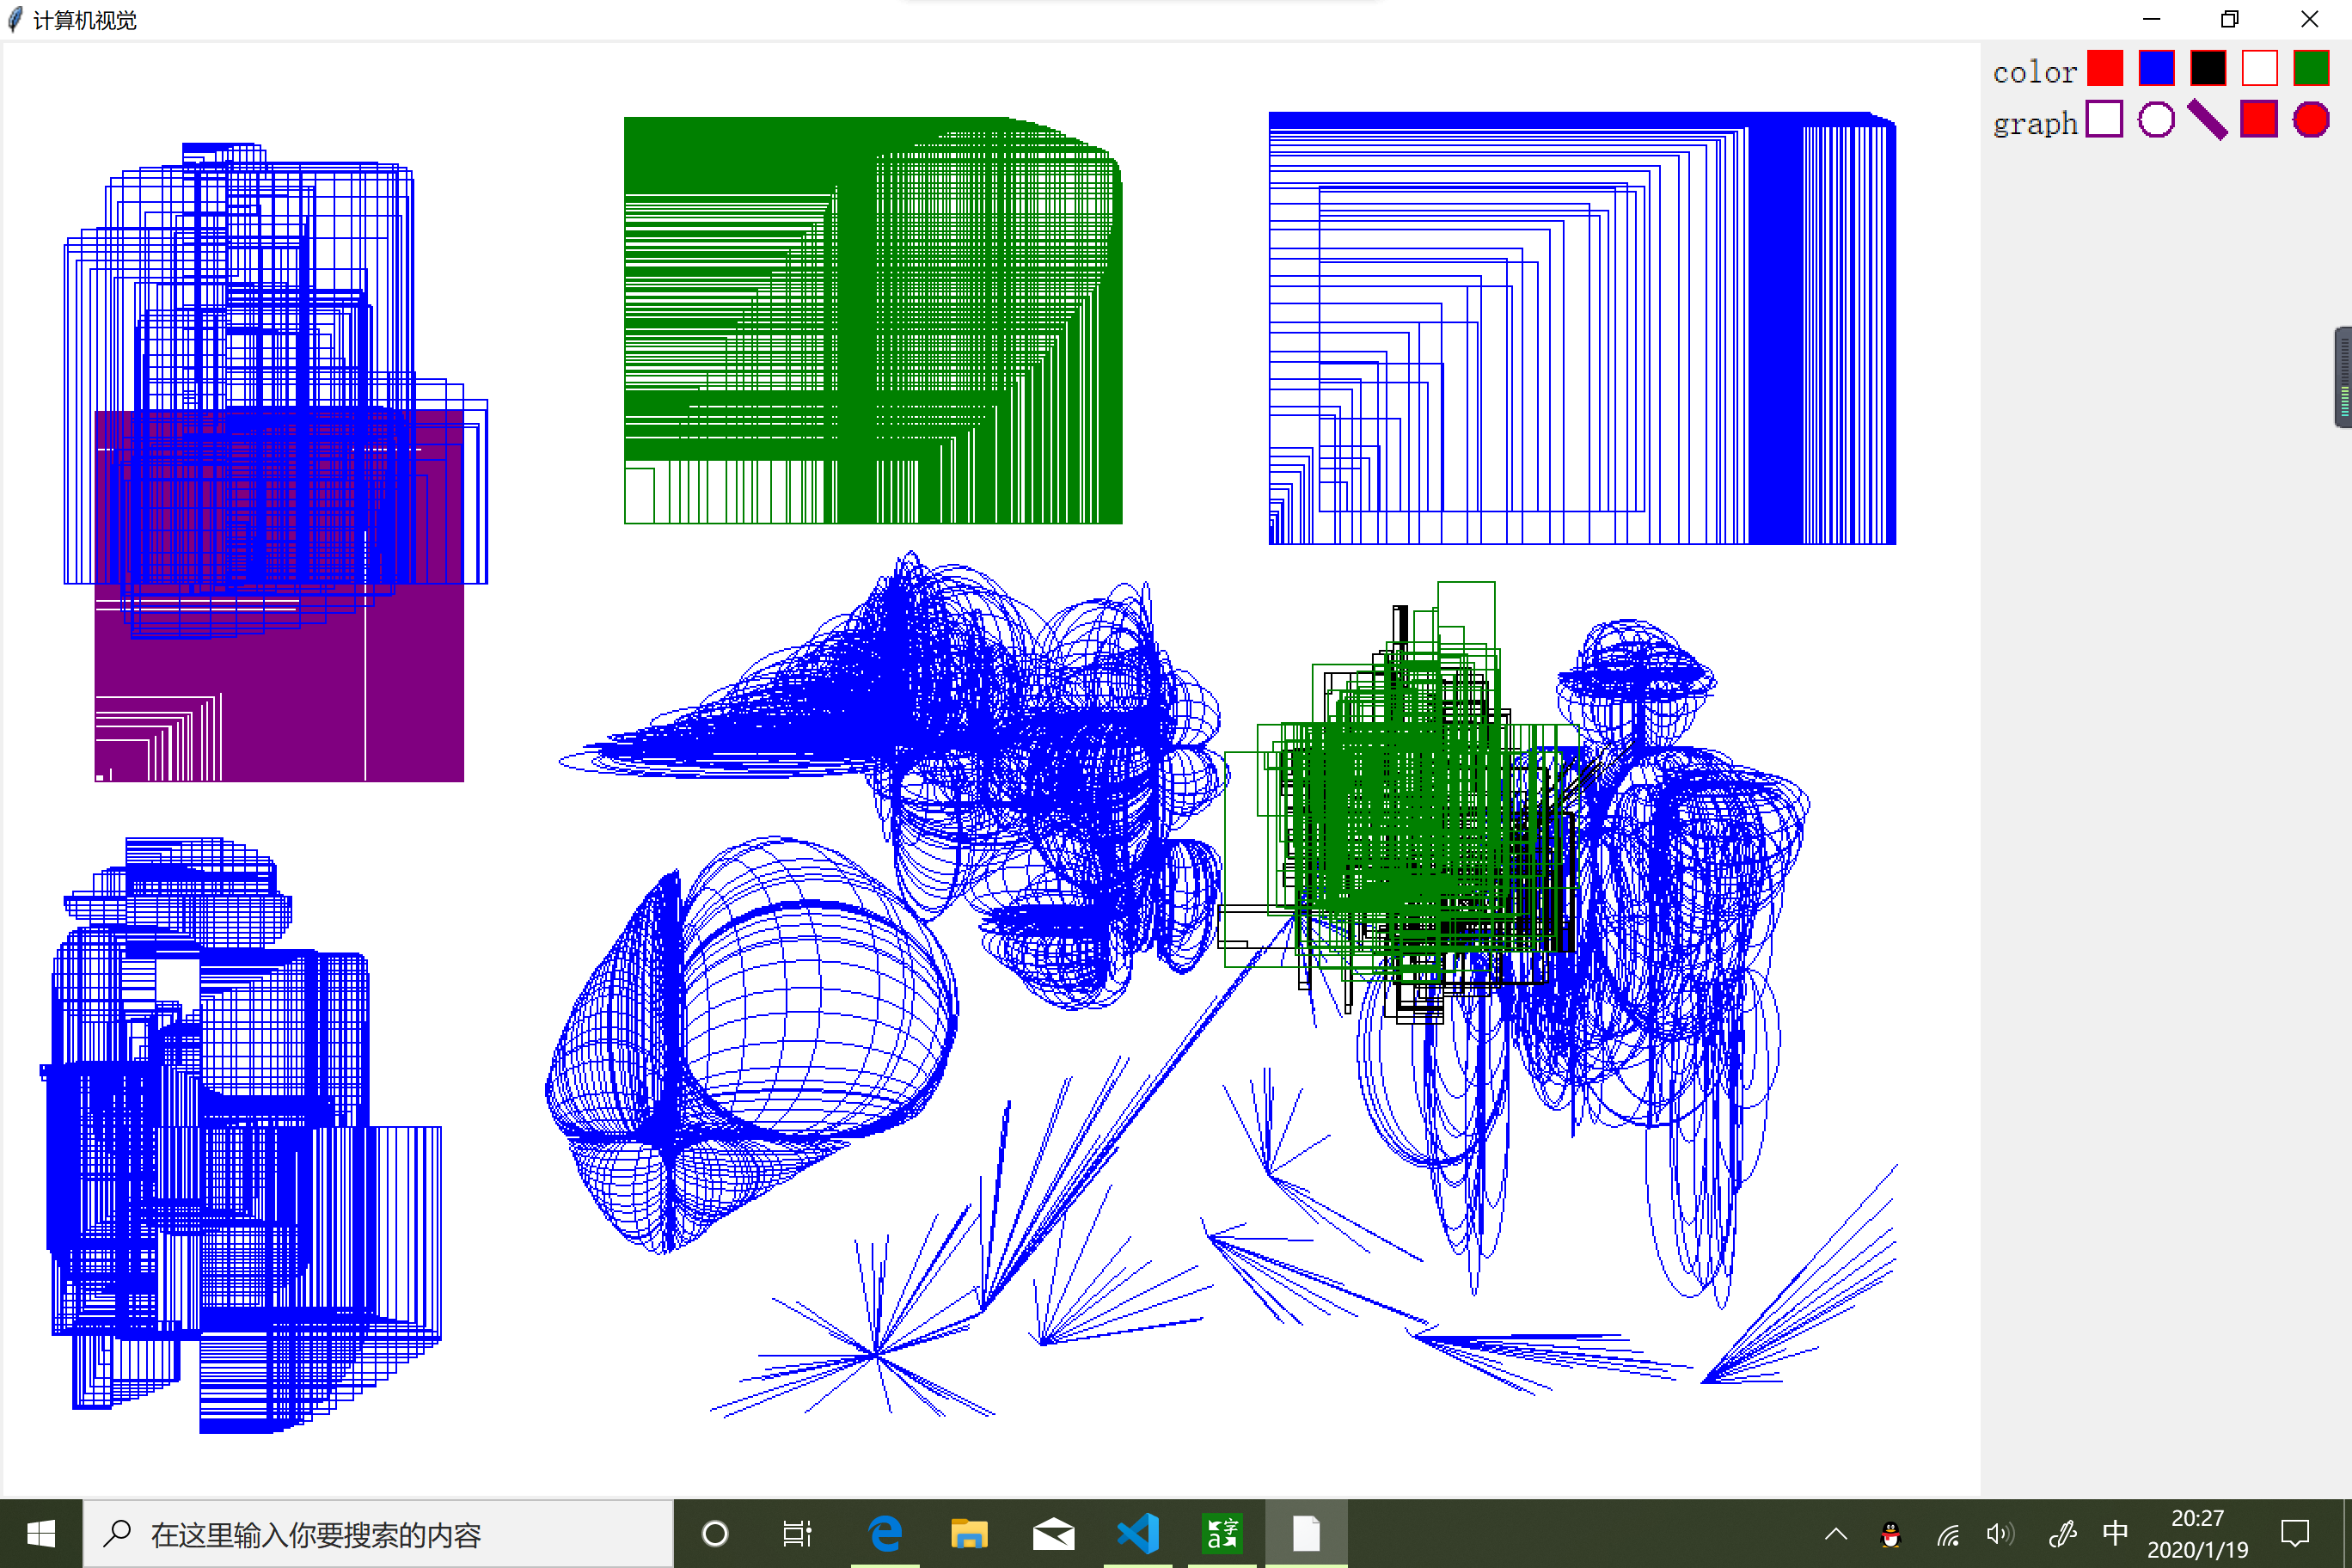Pick the red color swatch

[2104, 68]
